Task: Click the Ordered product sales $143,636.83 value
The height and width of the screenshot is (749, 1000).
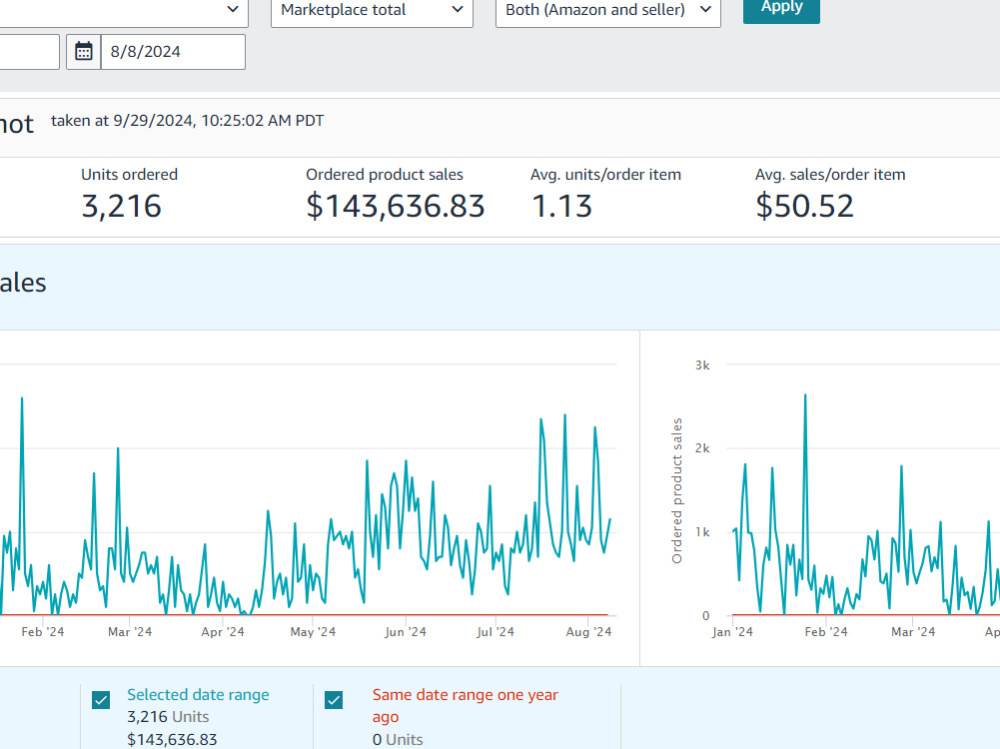Action: tap(395, 206)
